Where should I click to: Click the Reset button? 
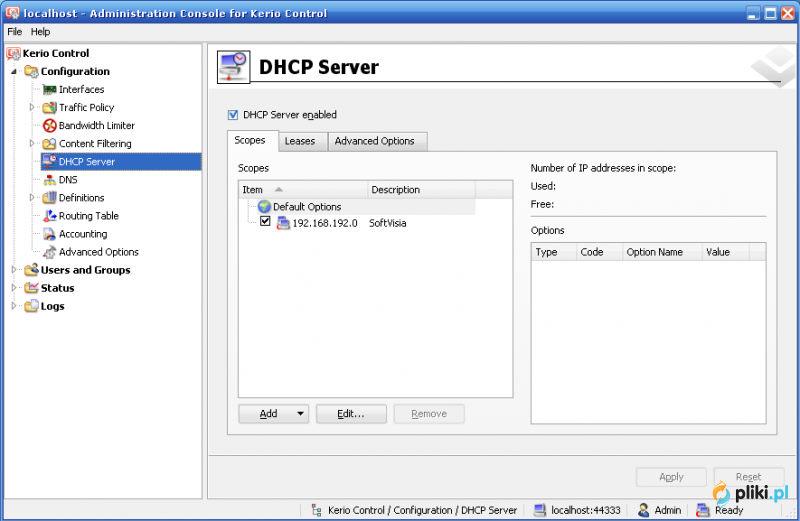[x=748, y=477]
